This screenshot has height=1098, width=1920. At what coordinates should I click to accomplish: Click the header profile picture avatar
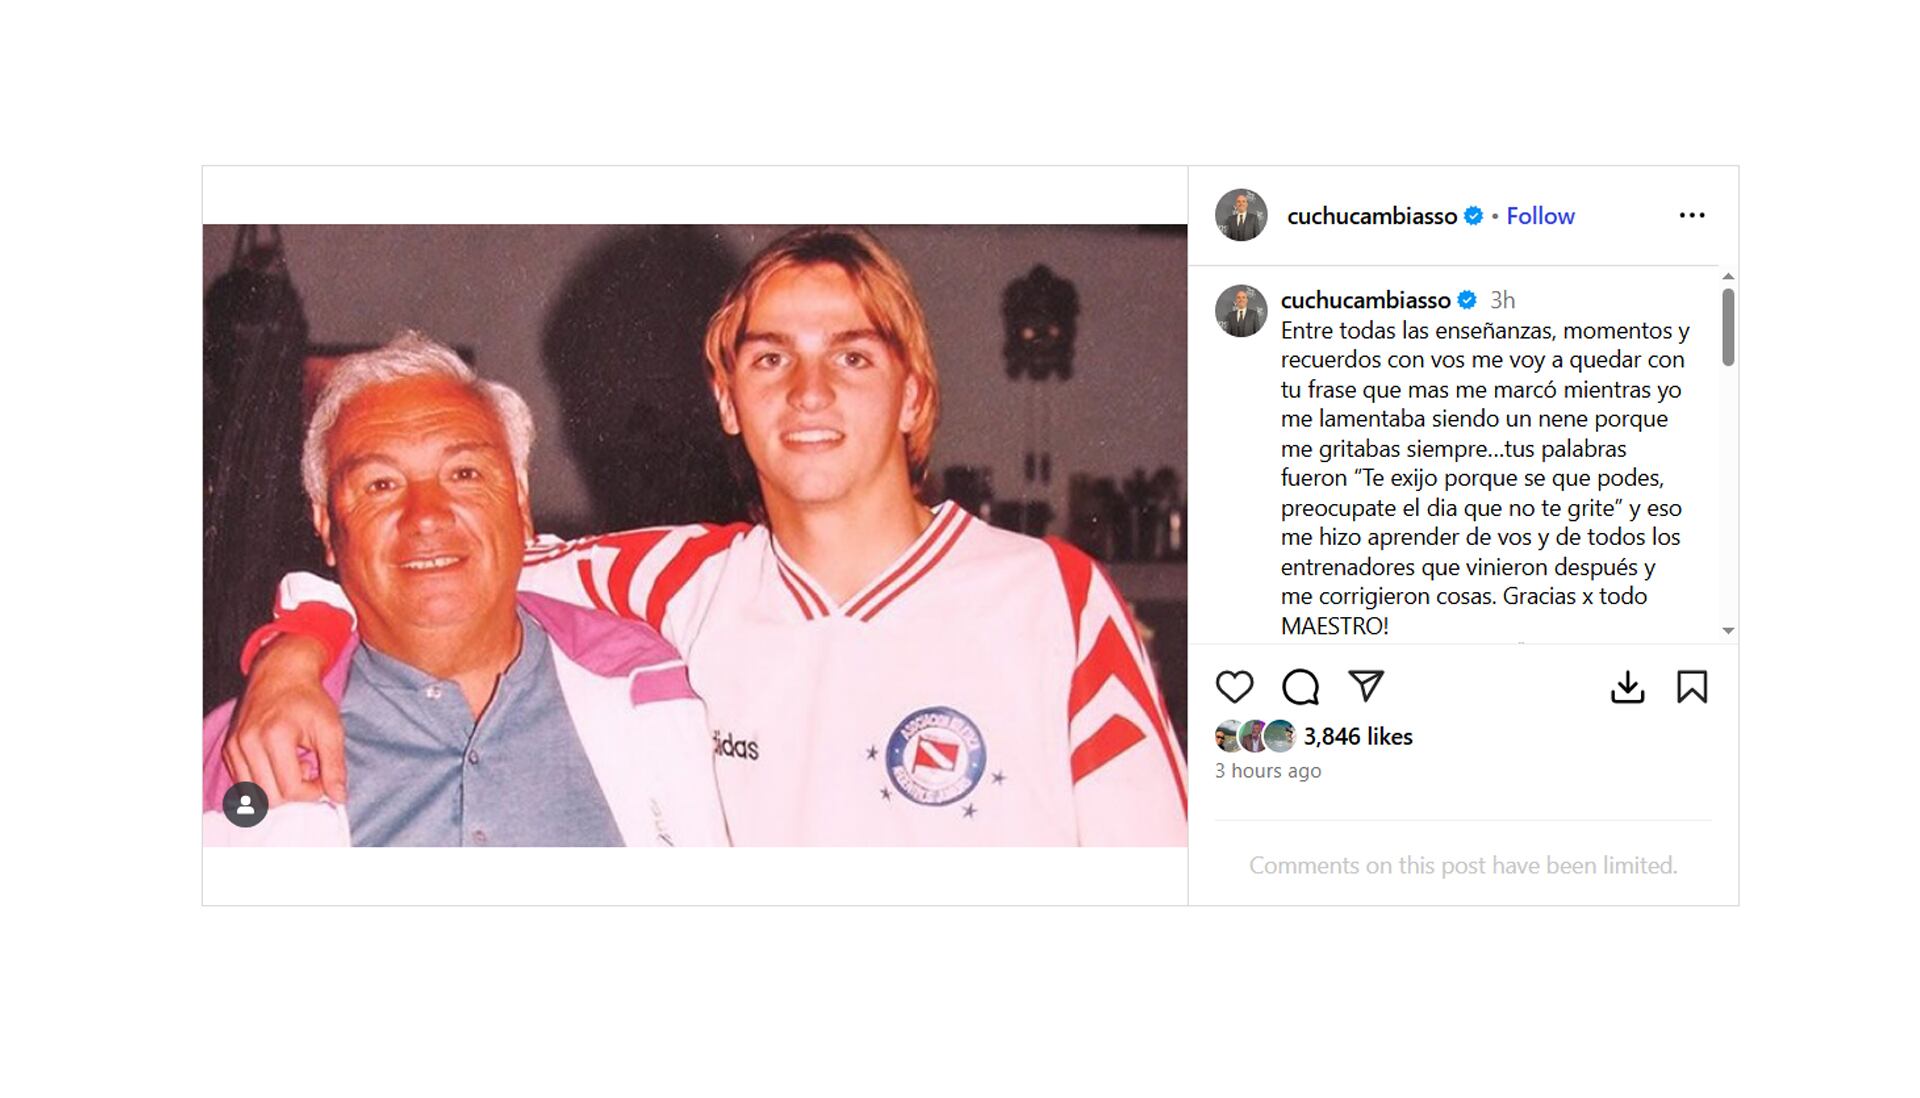click(x=1241, y=215)
